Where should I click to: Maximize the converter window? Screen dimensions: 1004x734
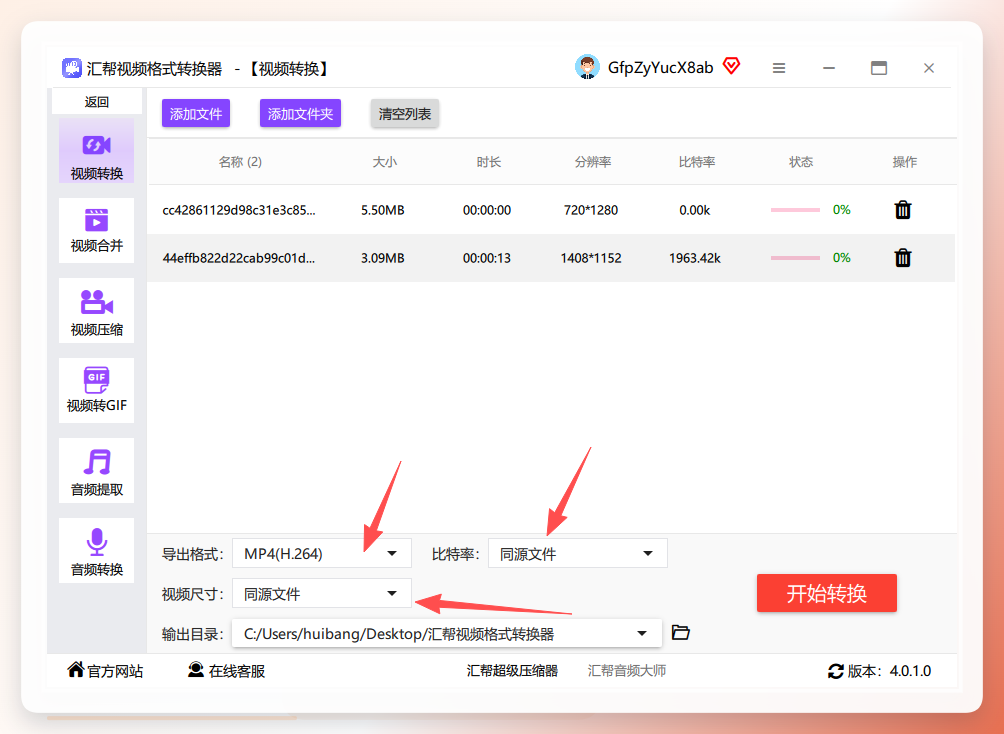point(879,68)
